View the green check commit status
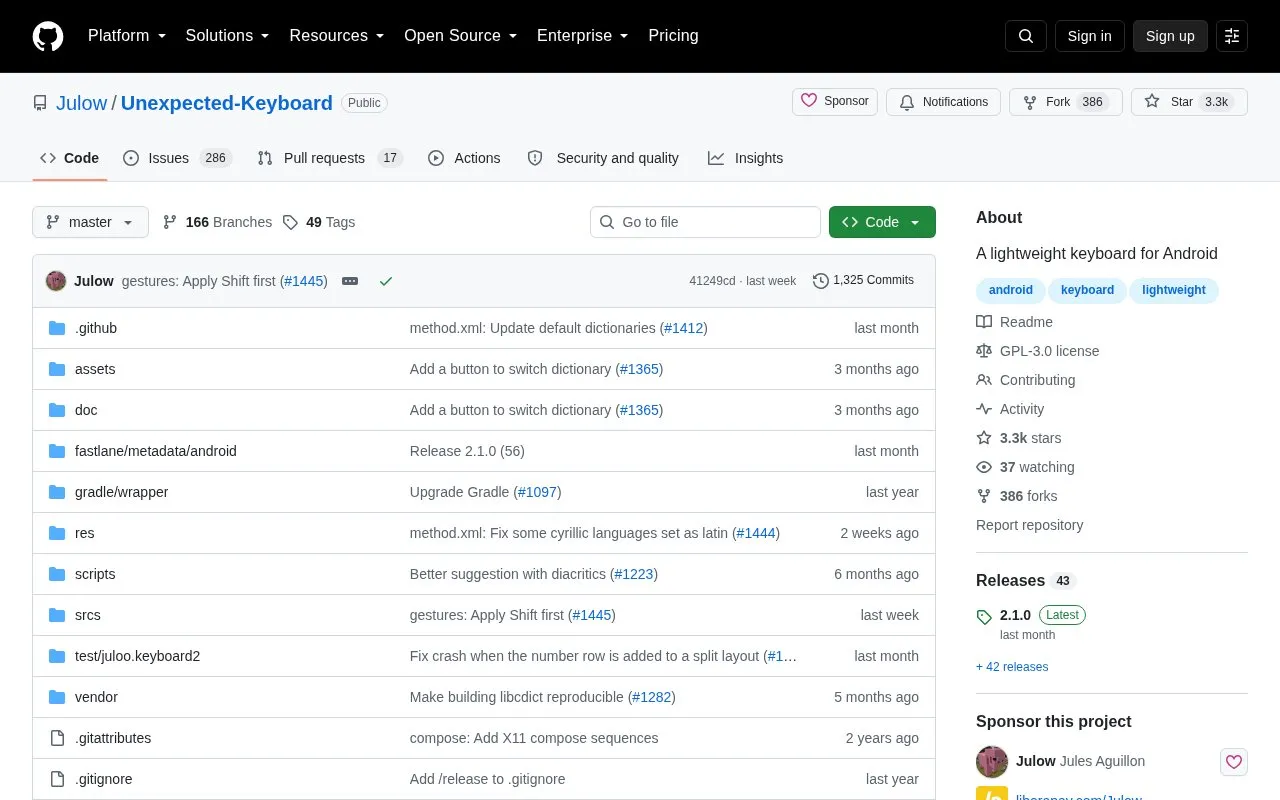Image resolution: width=1280 pixels, height=800 pixels. tap(386, 281)
